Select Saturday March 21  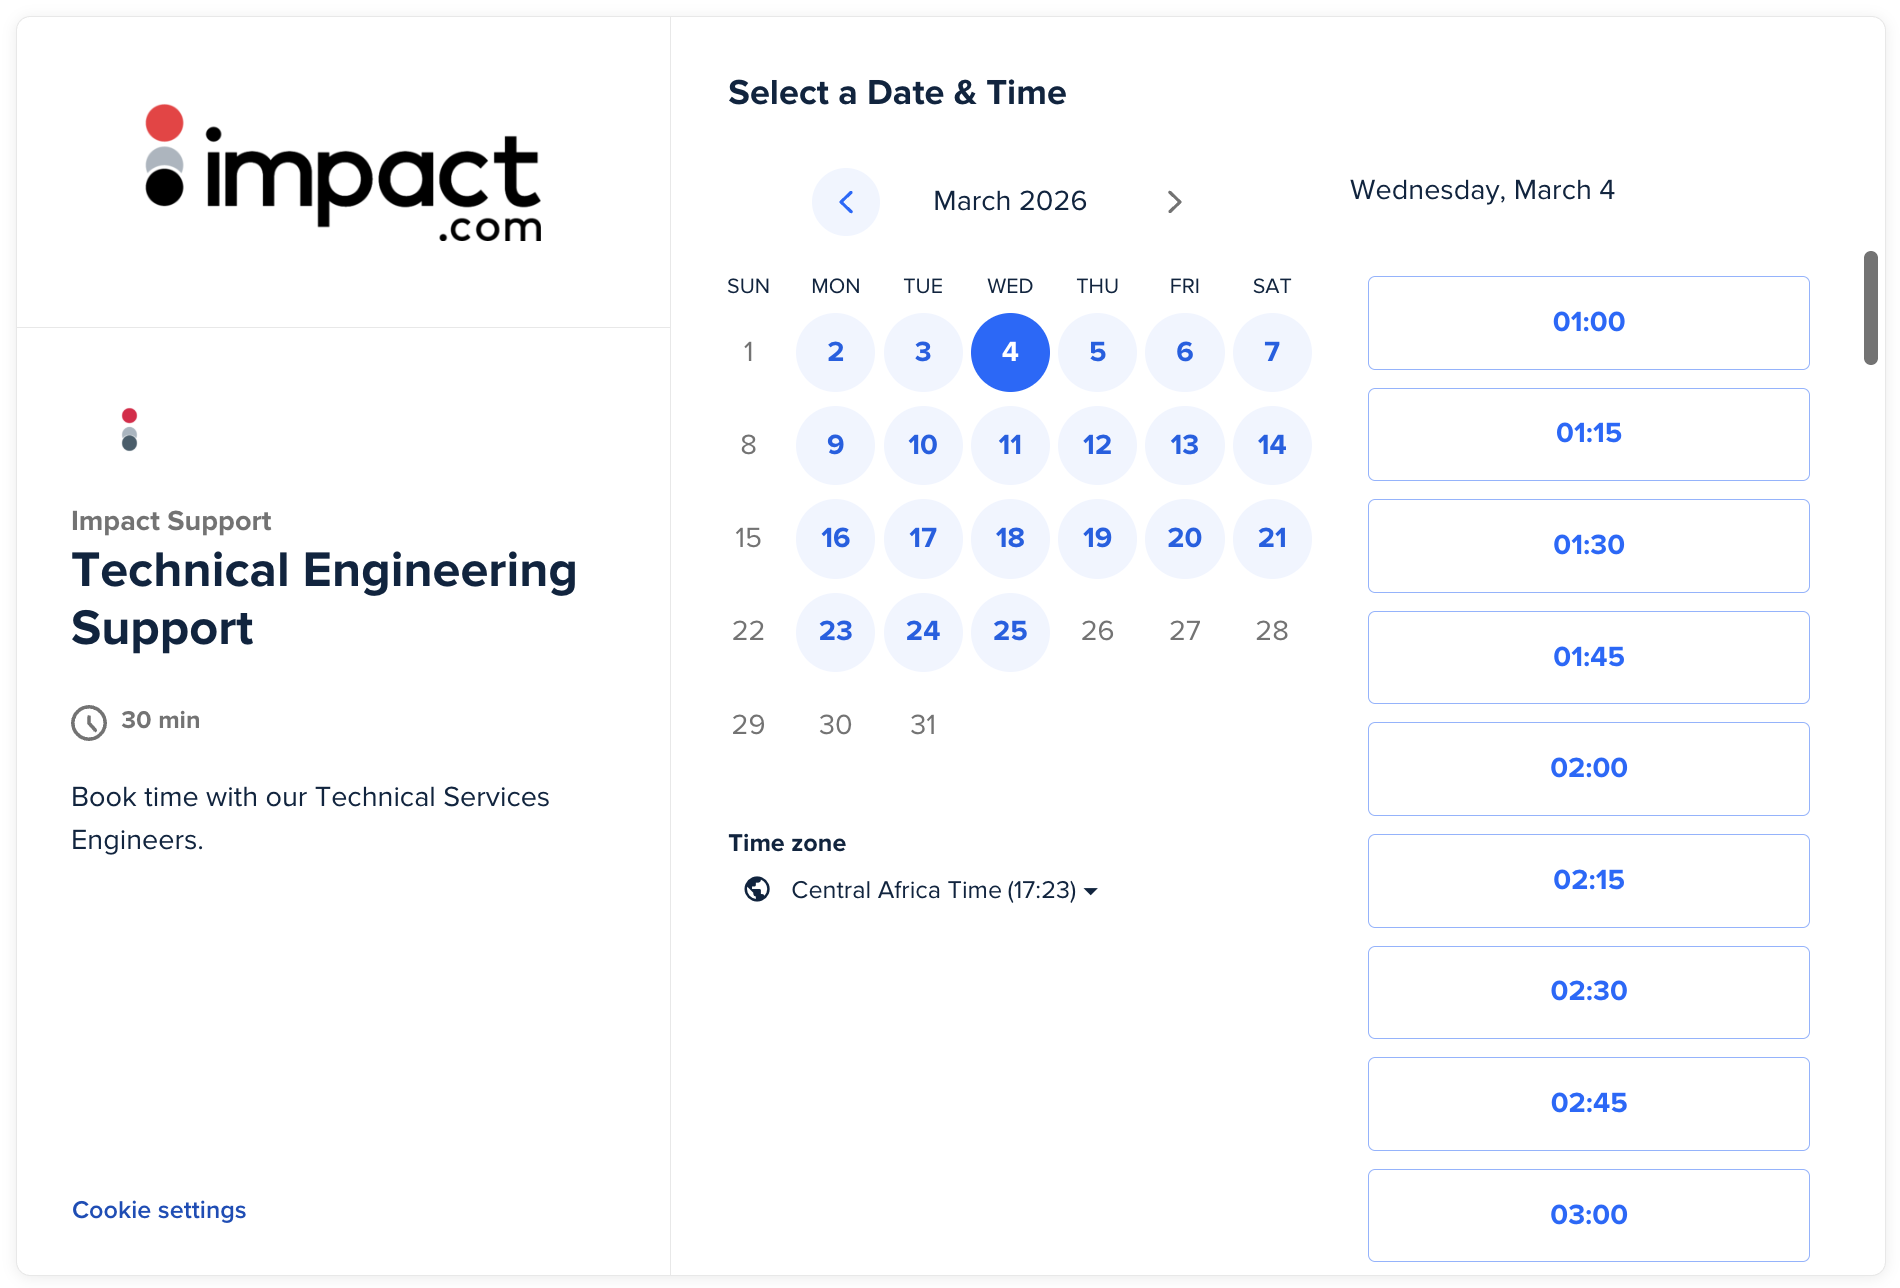tap(1272, 538)
